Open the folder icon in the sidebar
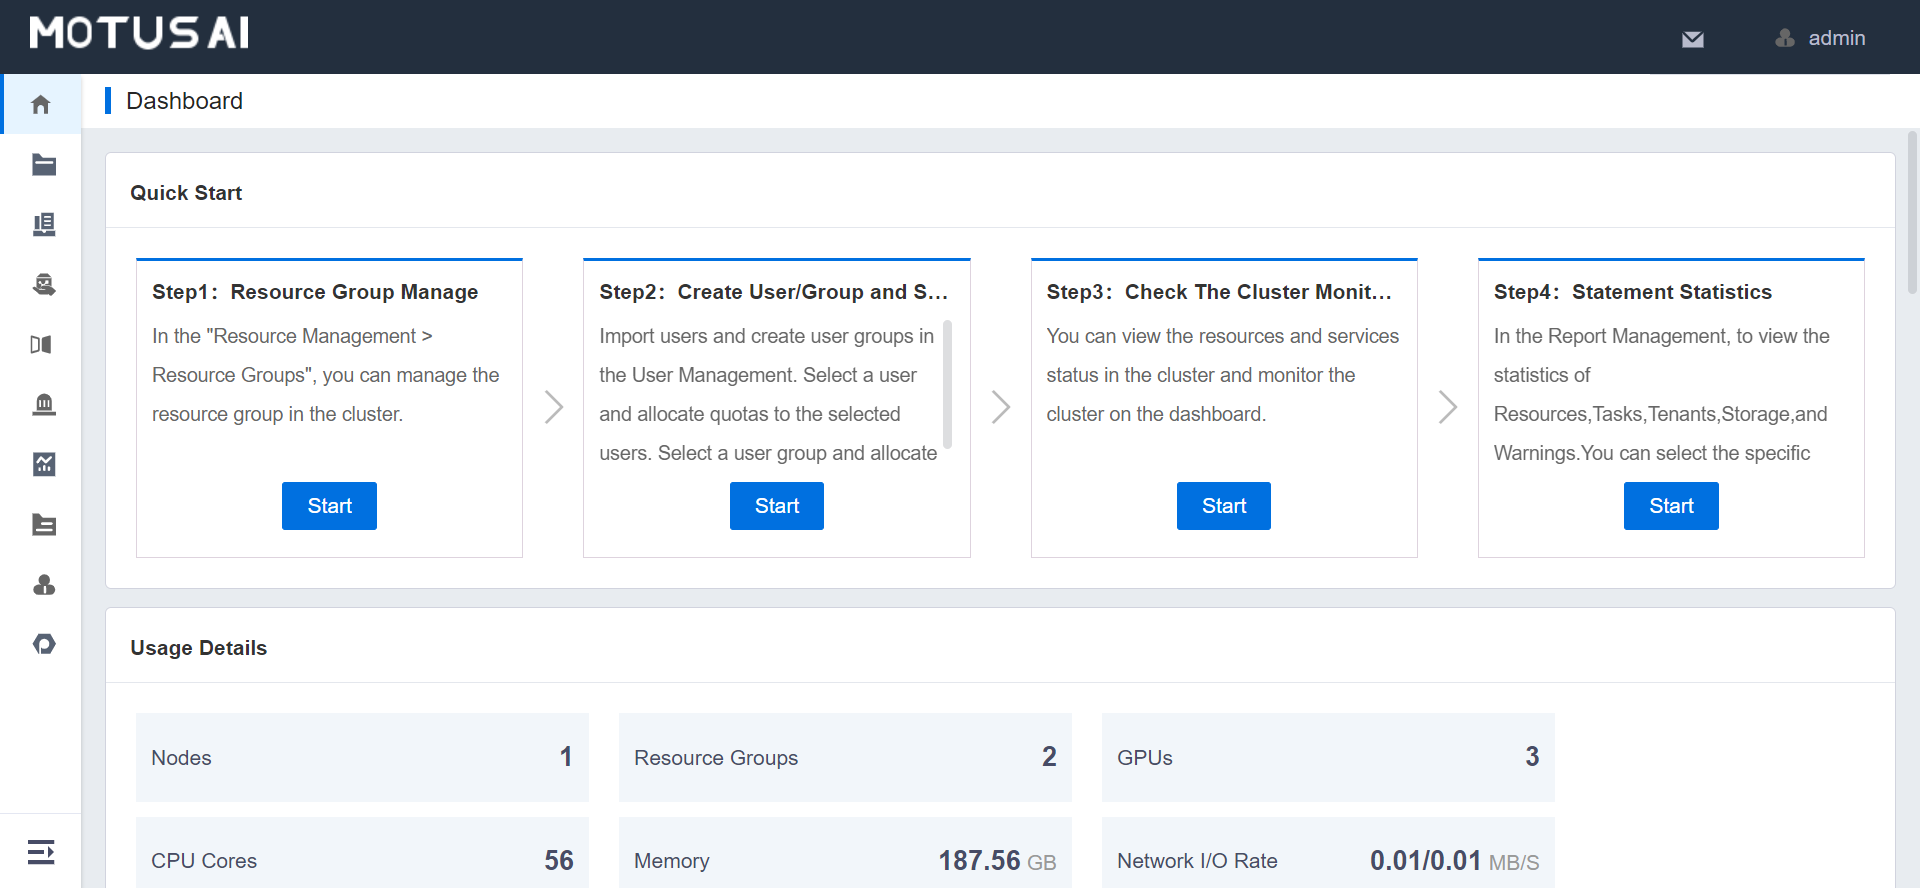This screenshot has width=1920, height=888. pos(43,165)
